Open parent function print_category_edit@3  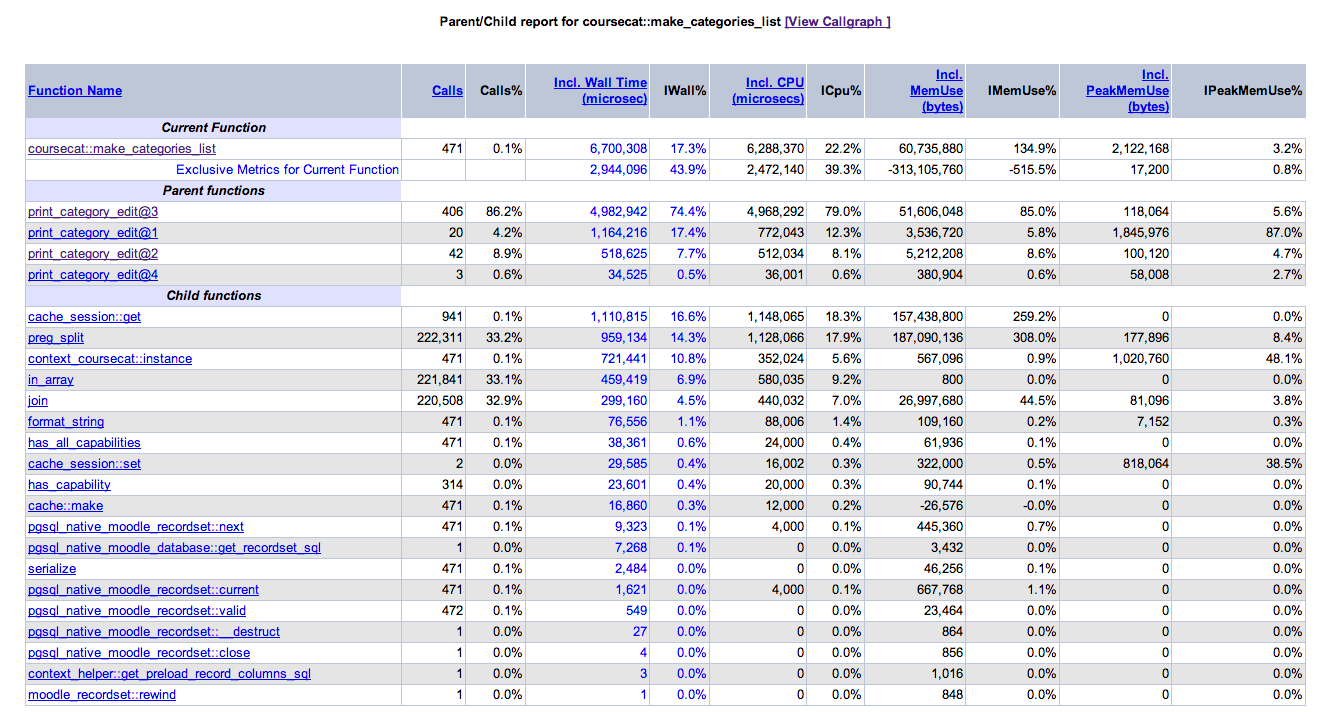[x=93, y=211]
